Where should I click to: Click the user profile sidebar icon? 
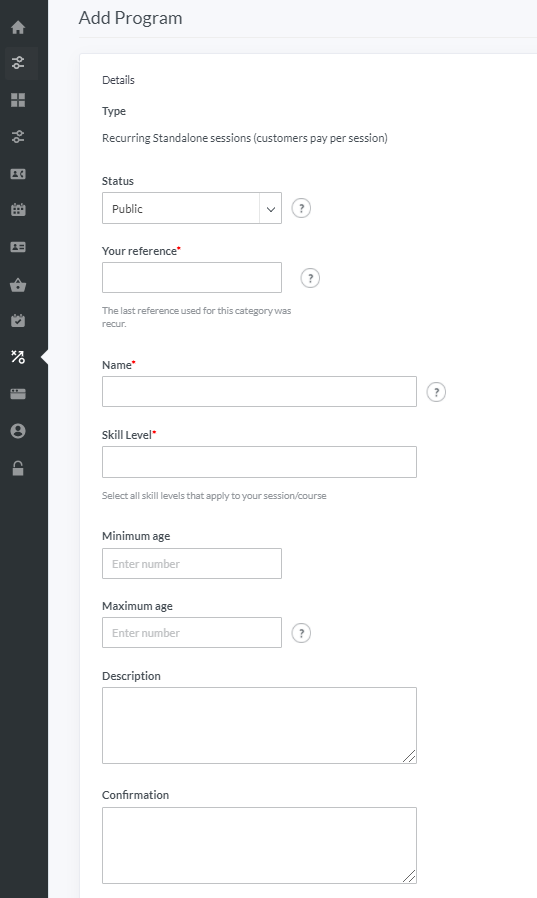[x=18, y=431]
